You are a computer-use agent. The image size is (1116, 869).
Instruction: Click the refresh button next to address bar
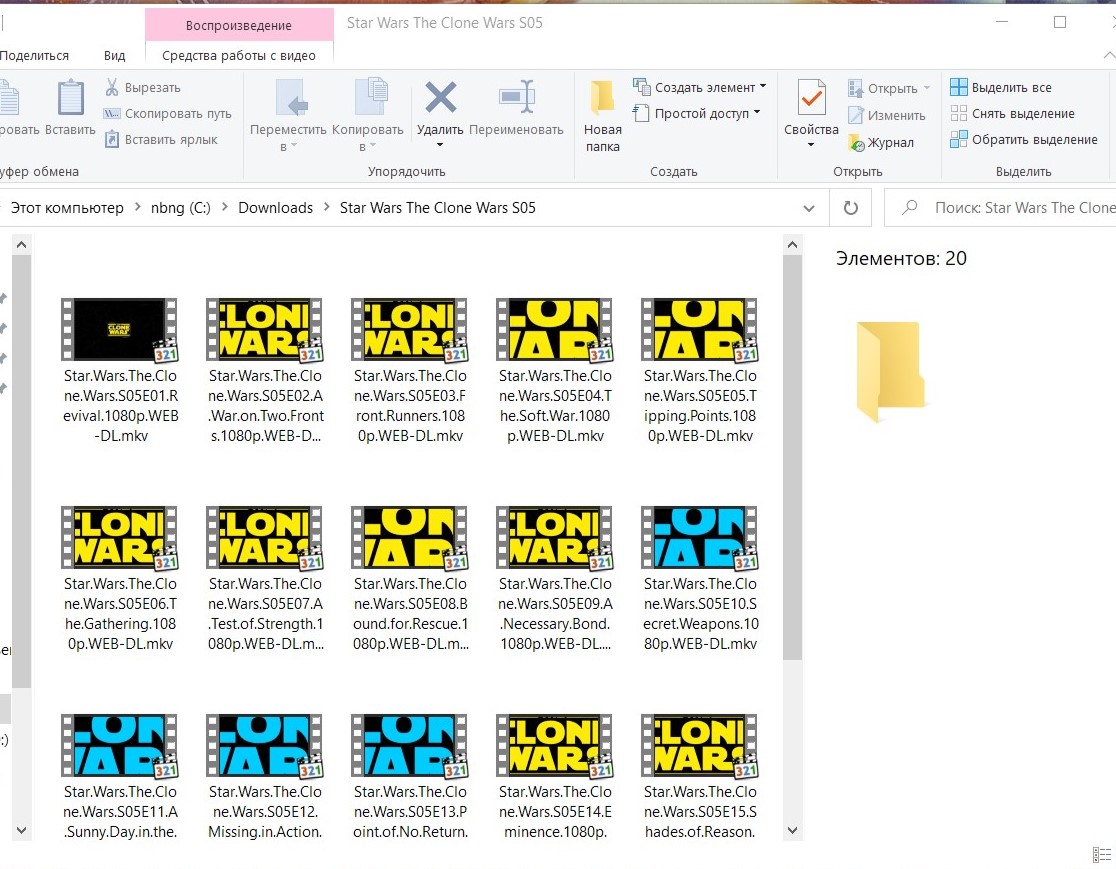851,208
